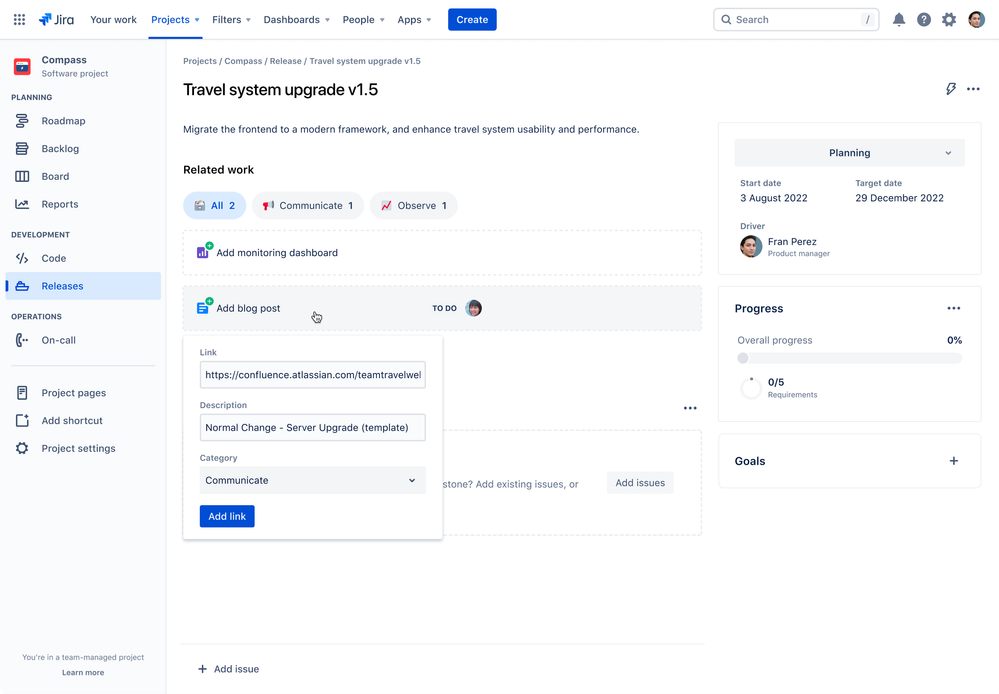Open Projects breadcrumb link
Viewport: 999px width, 694px height.
(x=200, y=61)
